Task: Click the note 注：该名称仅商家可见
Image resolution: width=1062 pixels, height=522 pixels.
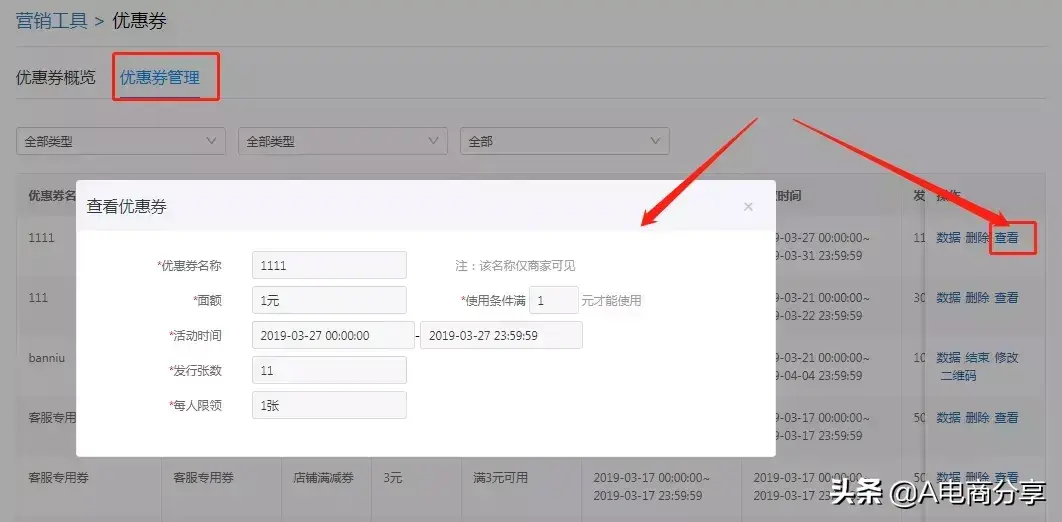Action: point(515,265)
